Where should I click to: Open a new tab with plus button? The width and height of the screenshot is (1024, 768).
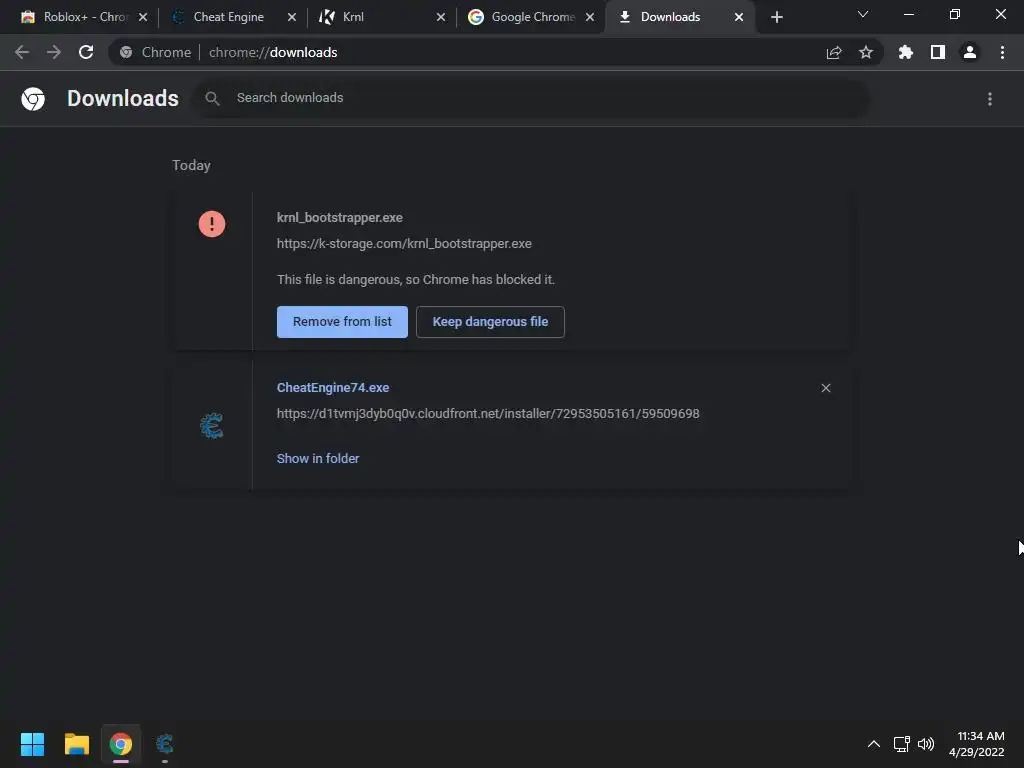click(x=776, y=17)
